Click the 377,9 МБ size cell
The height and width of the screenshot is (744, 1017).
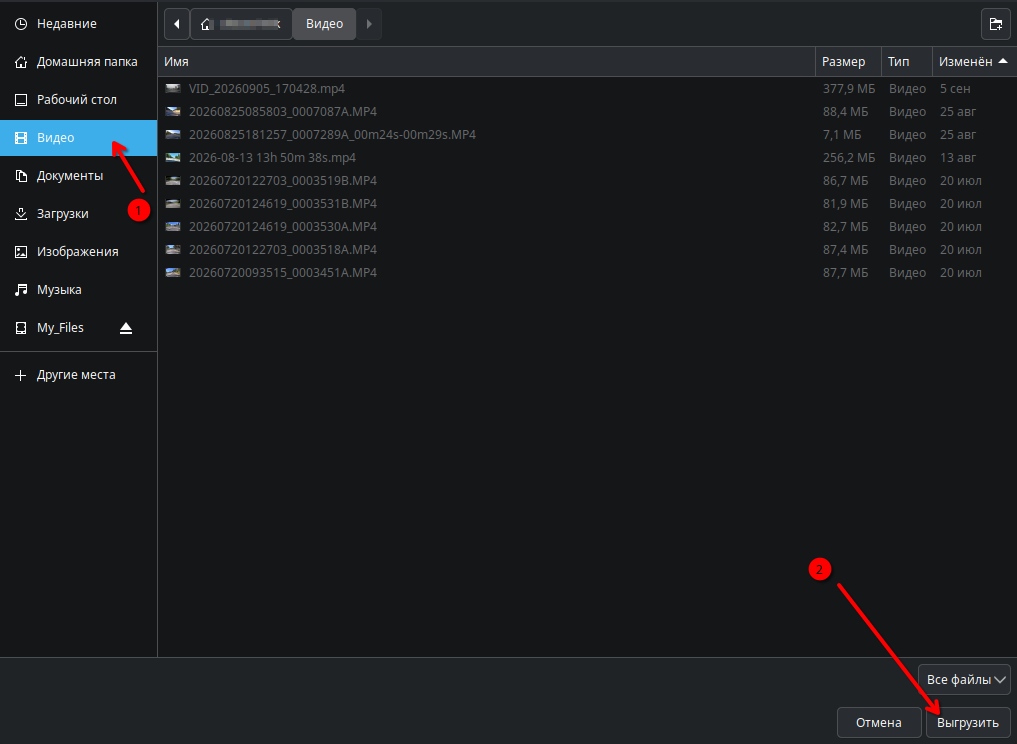pos(849,89)
